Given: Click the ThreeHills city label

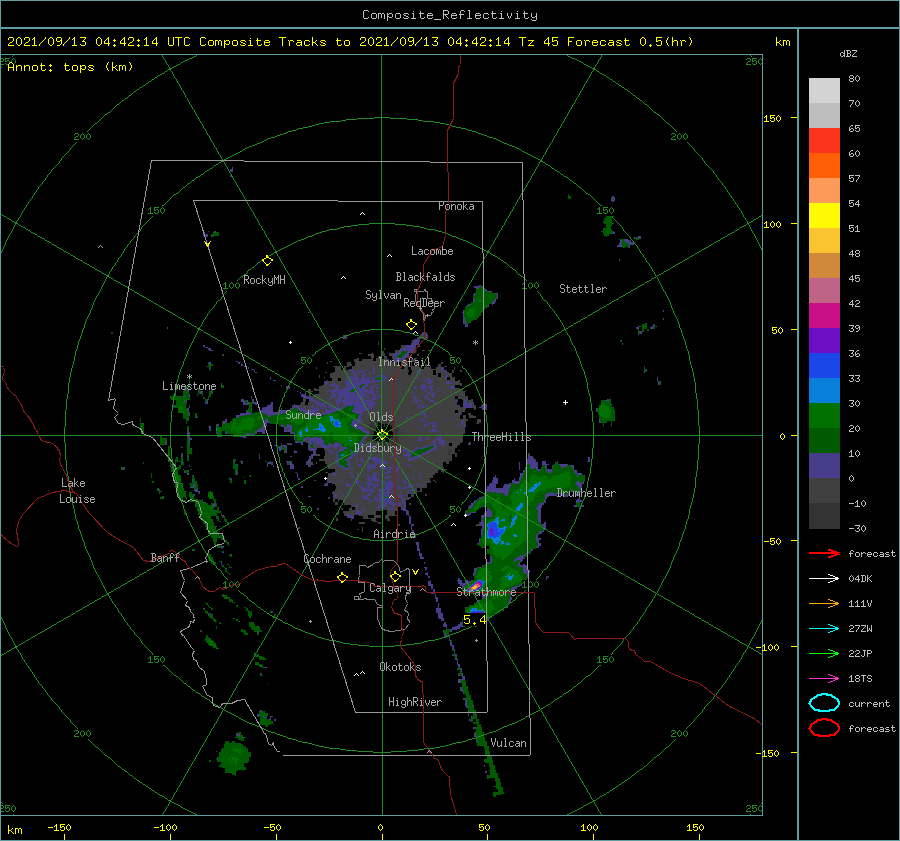Looking at the screenshot, I should [x=502, y=437].
